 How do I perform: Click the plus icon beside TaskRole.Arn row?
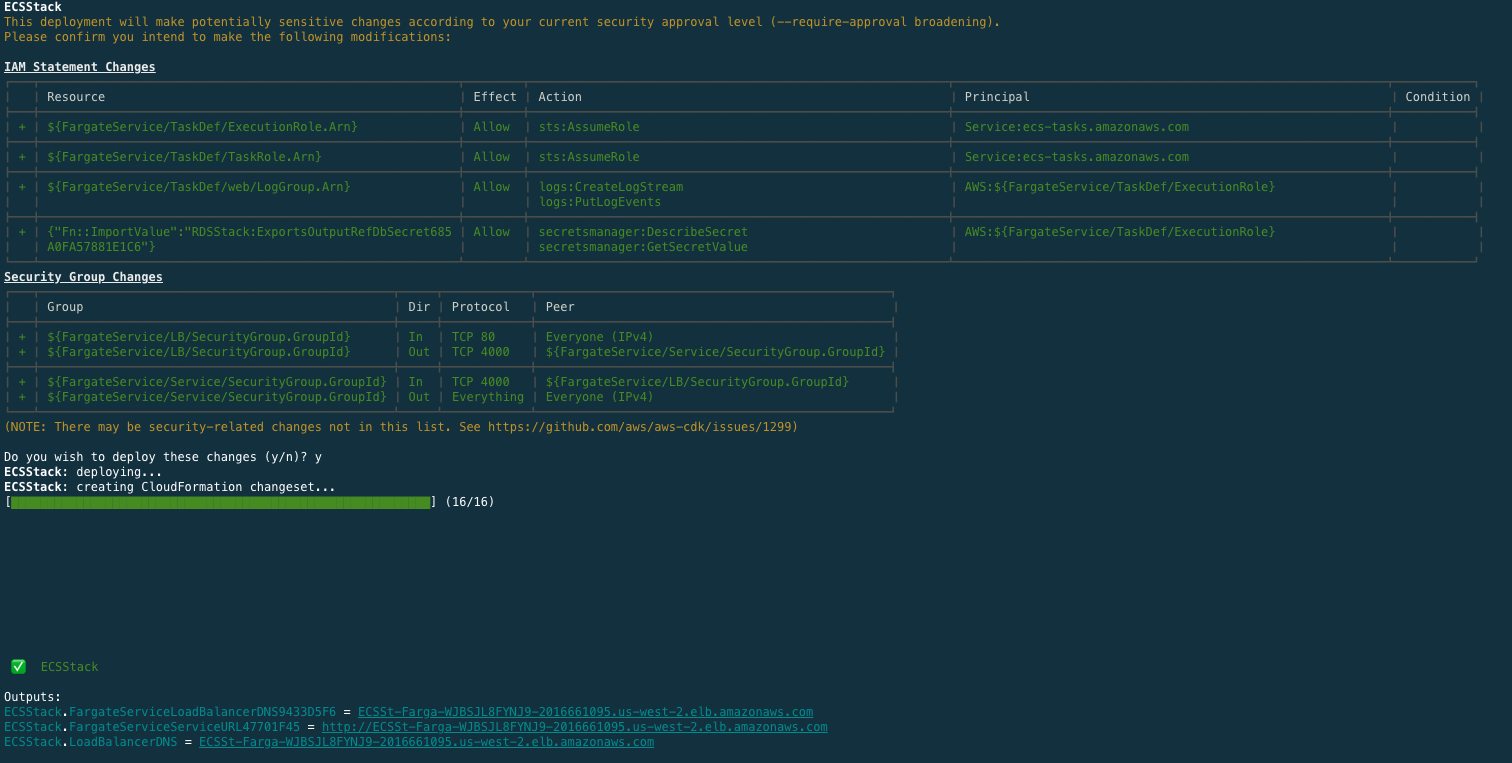[21, 156]
